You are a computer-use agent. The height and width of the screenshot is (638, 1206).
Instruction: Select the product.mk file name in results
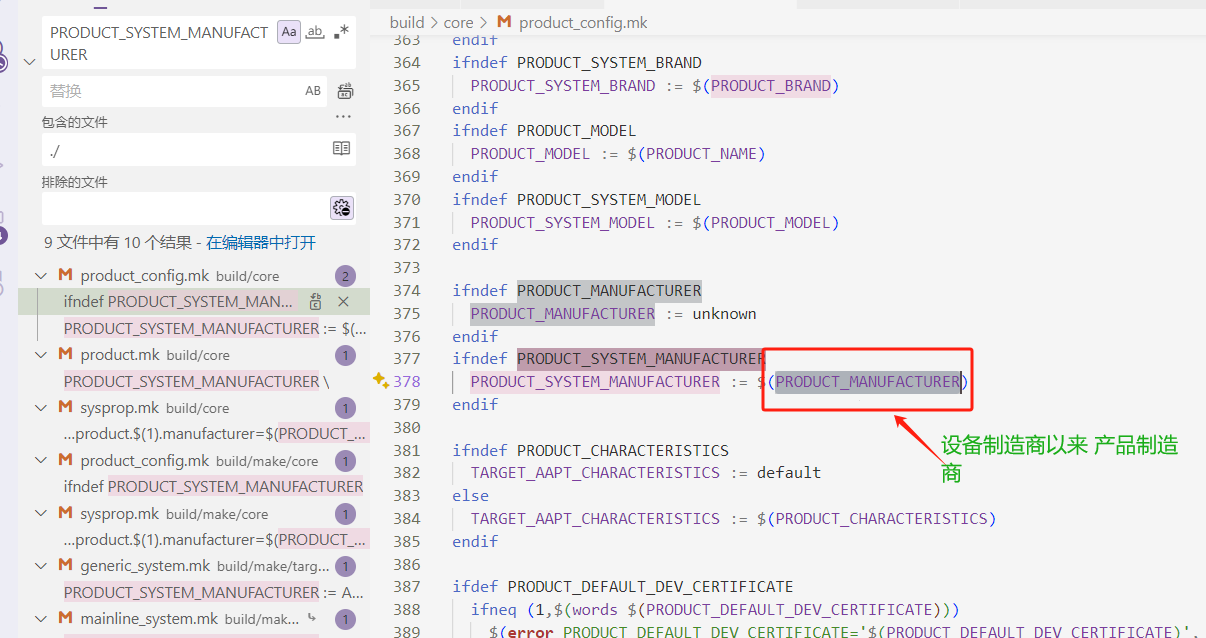(120, 355)
